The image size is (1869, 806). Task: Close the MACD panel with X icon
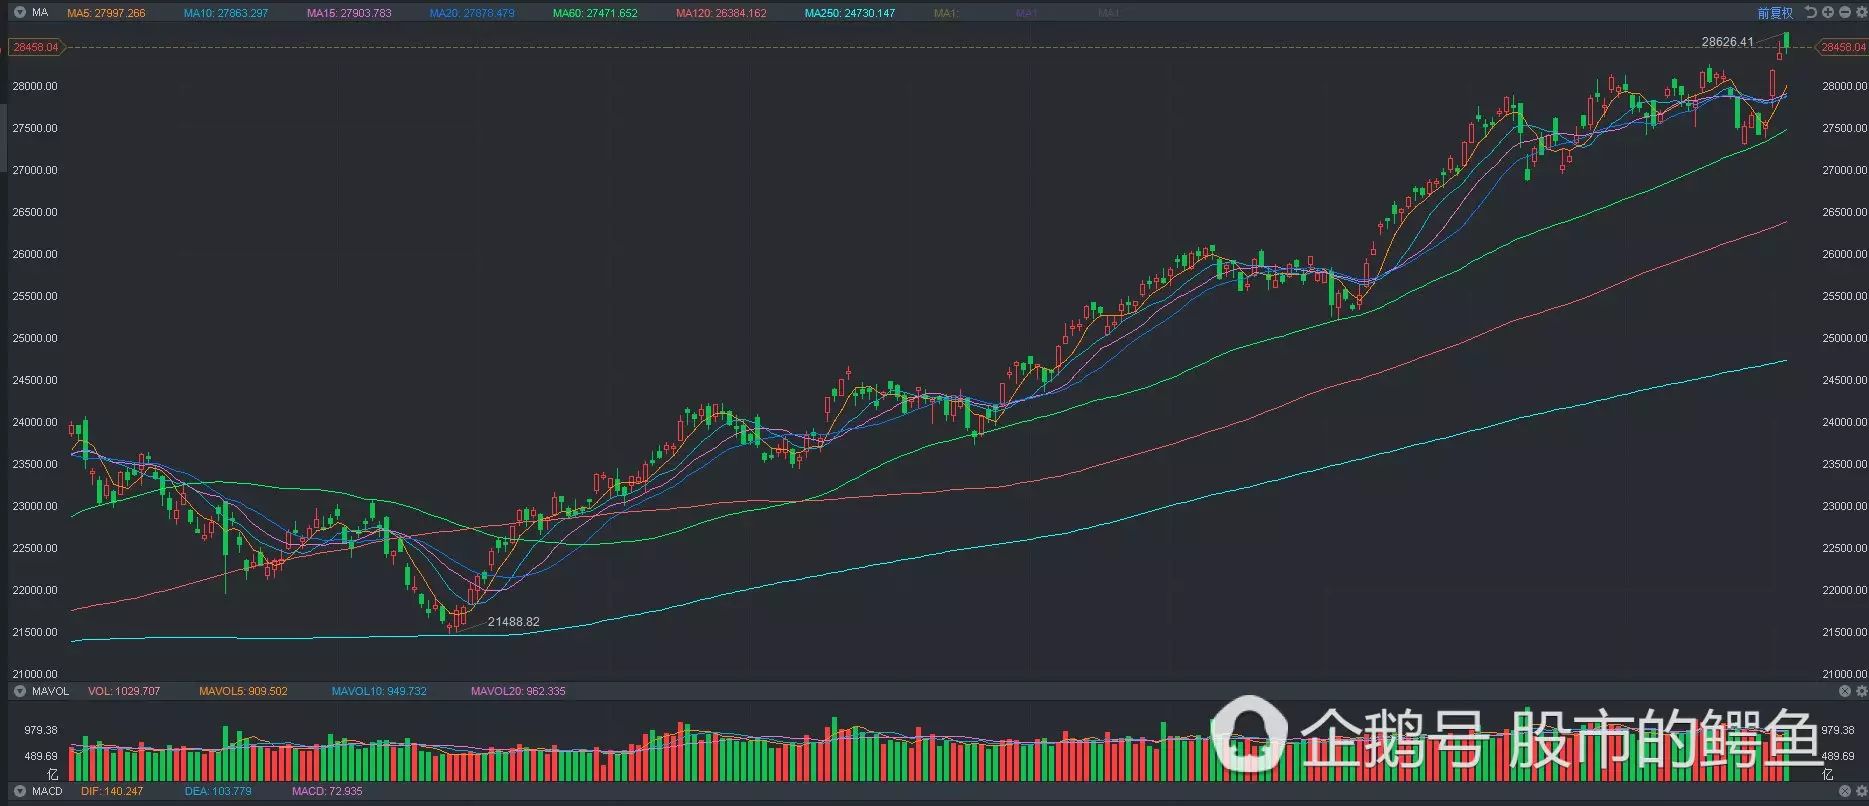(x=1845, y=791)
